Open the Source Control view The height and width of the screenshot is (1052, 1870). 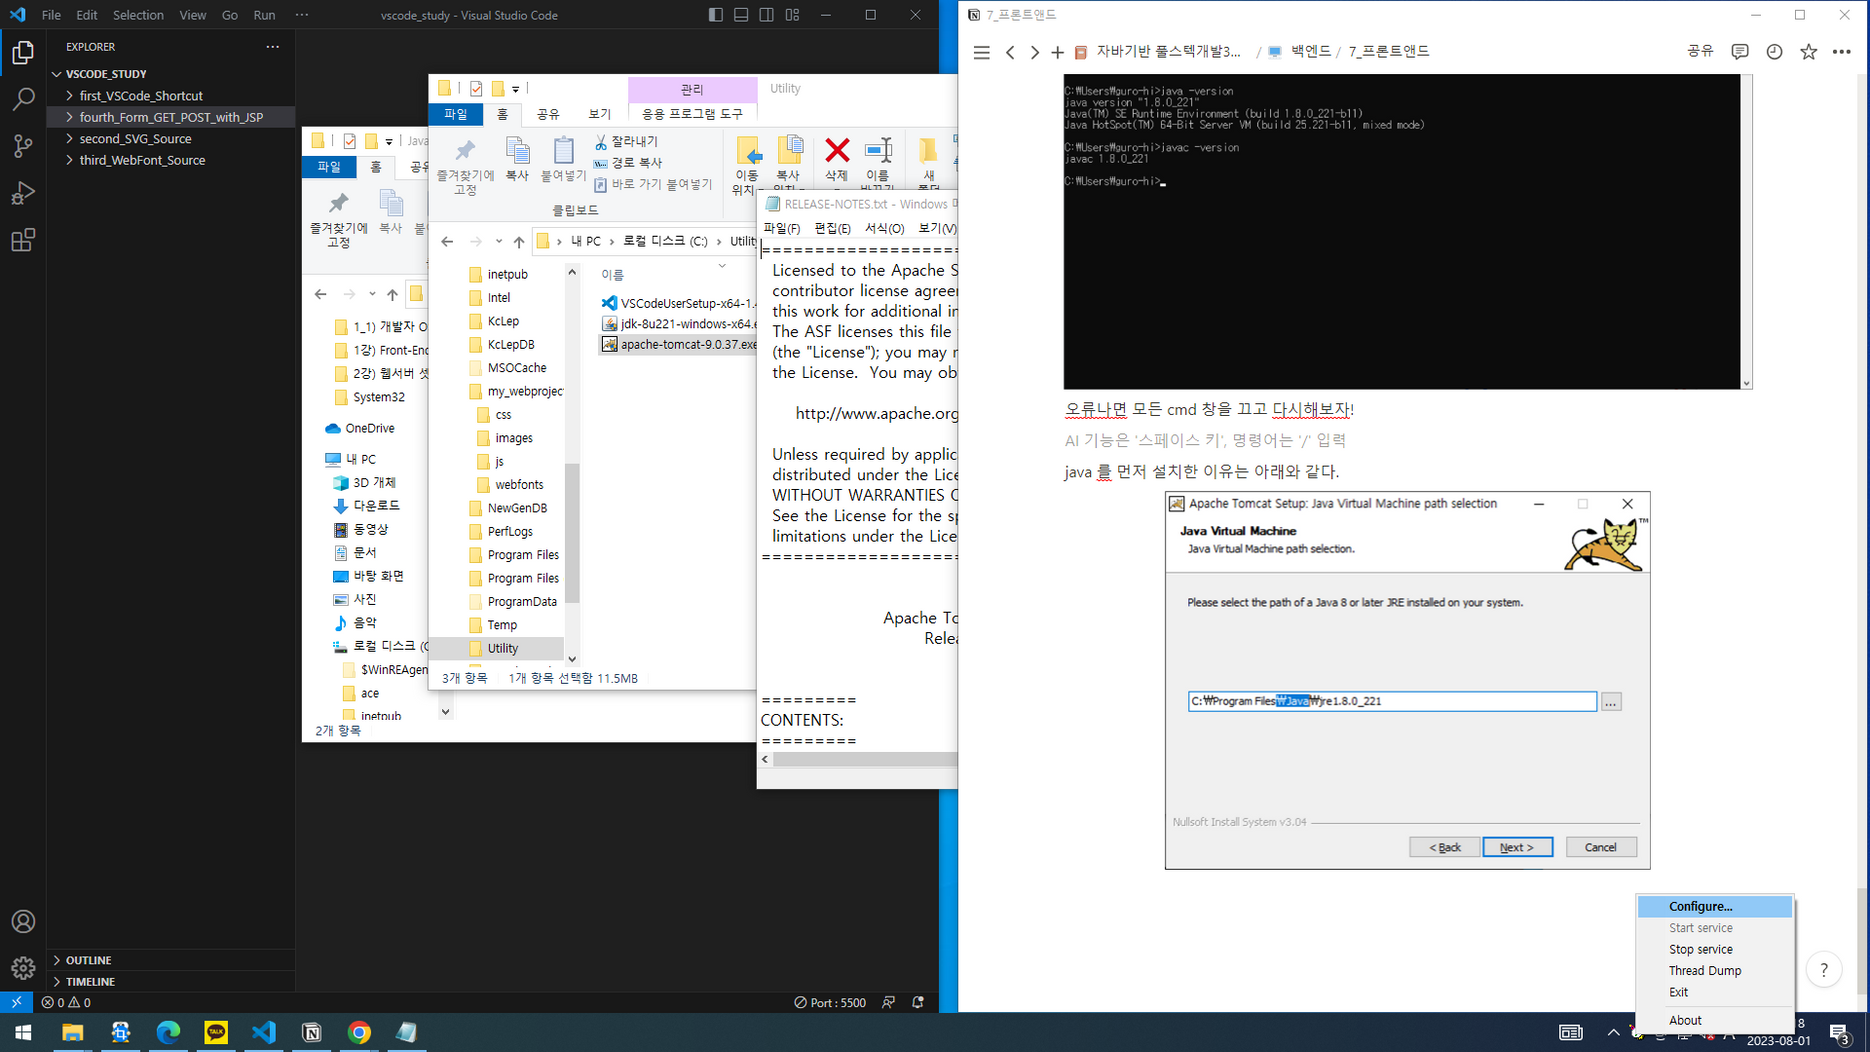pyautogui.click(x=23, y=146)
